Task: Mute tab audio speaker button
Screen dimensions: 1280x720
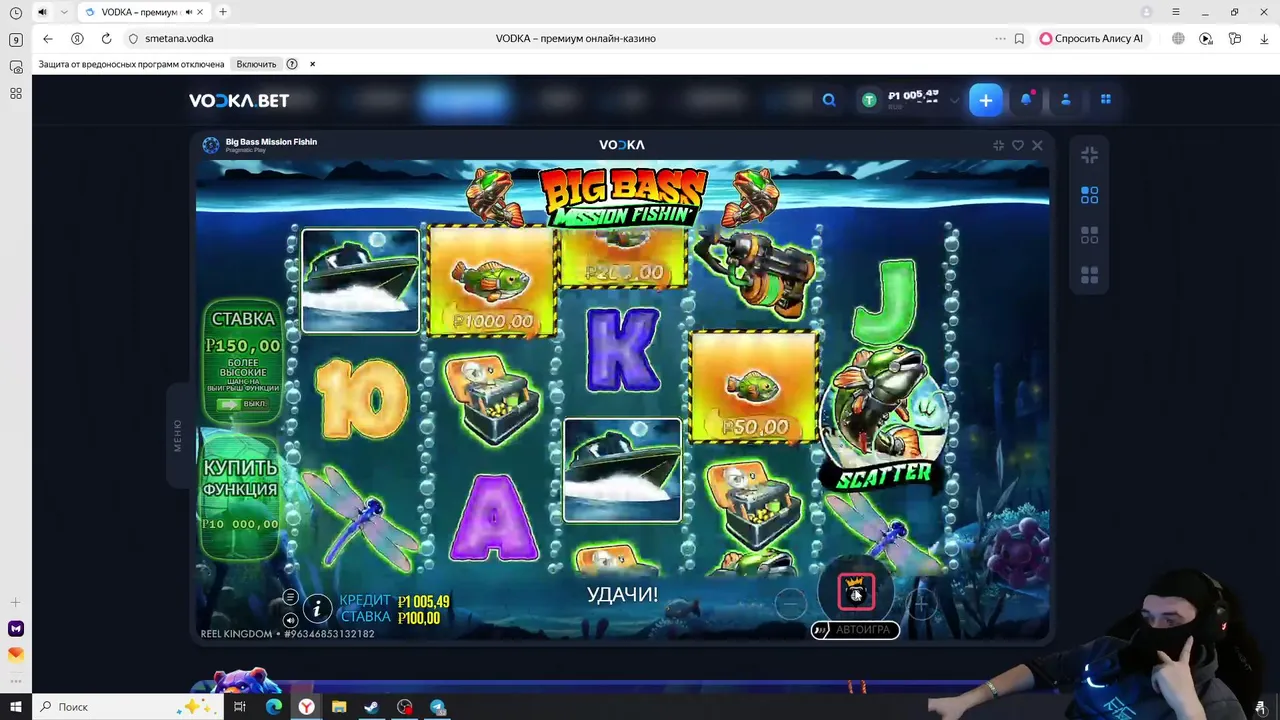Action: pos(42,12)
